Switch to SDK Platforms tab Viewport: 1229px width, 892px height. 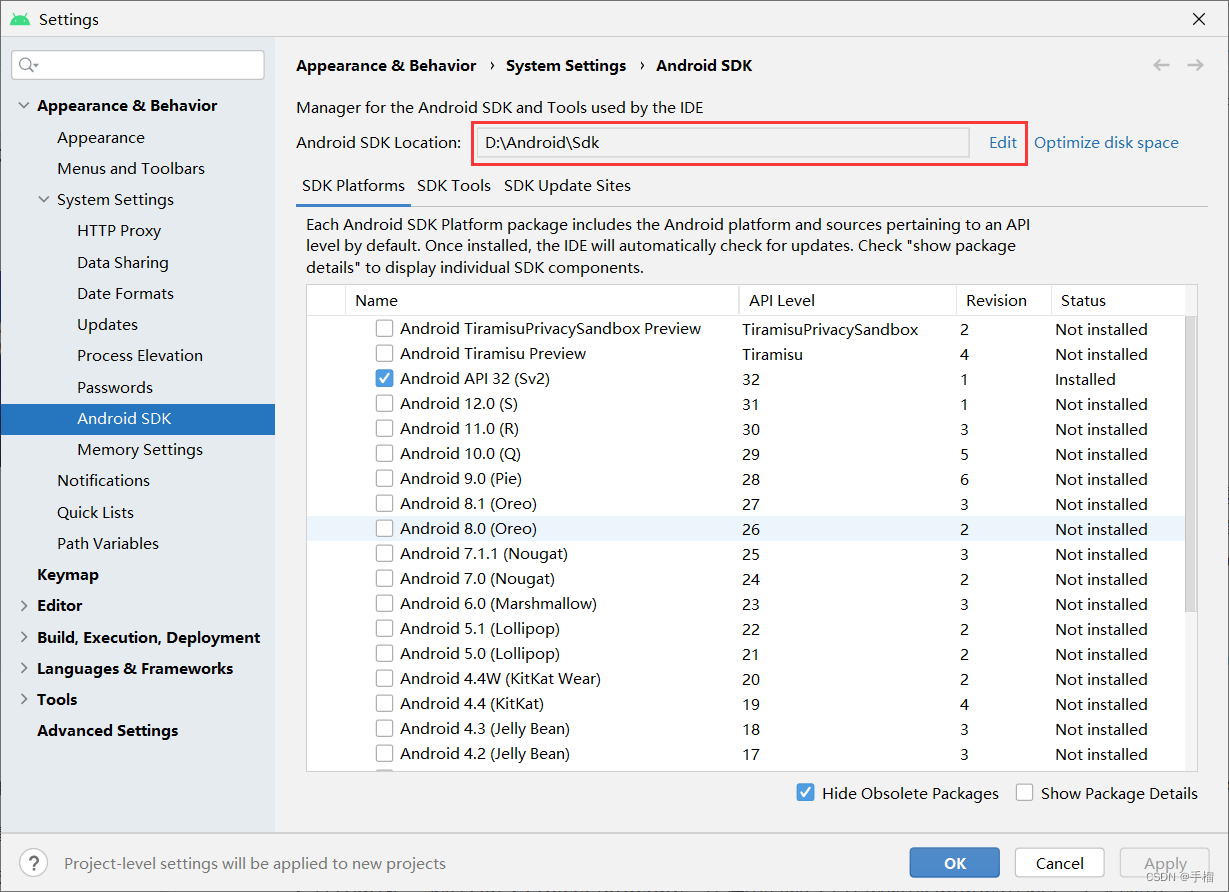click(353, 186)
